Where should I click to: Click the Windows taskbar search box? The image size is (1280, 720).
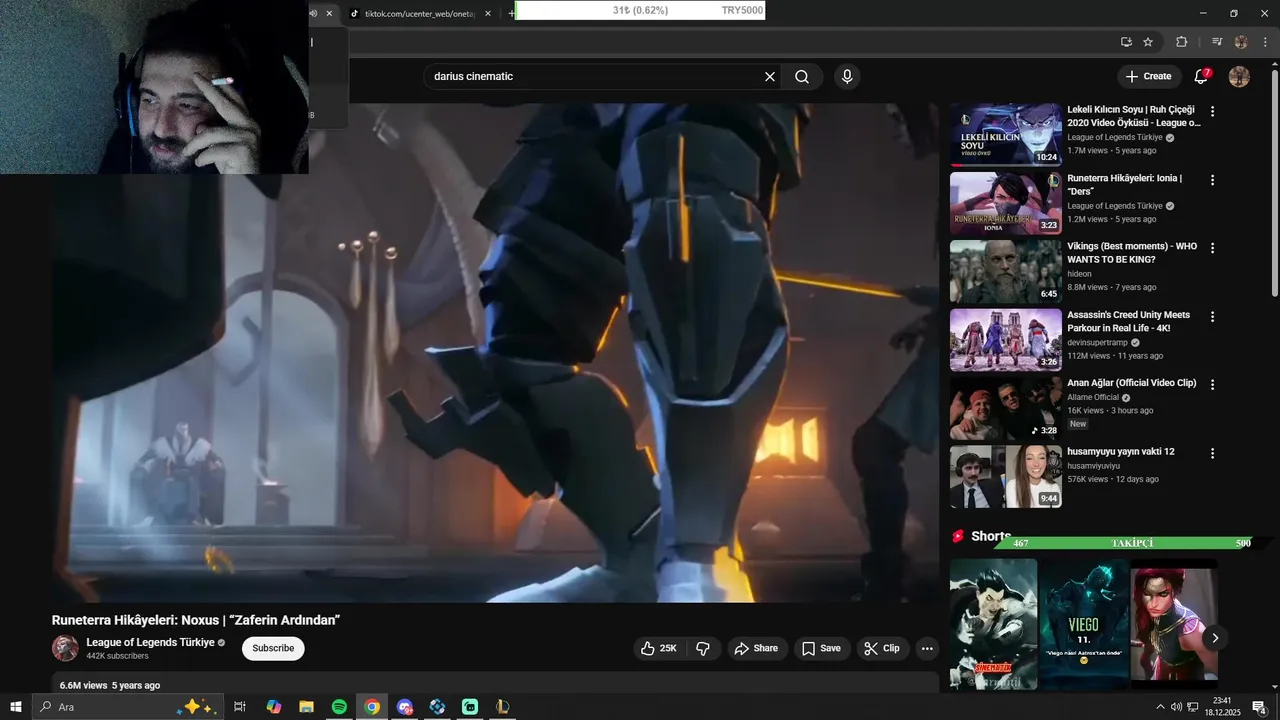point(127,707)
